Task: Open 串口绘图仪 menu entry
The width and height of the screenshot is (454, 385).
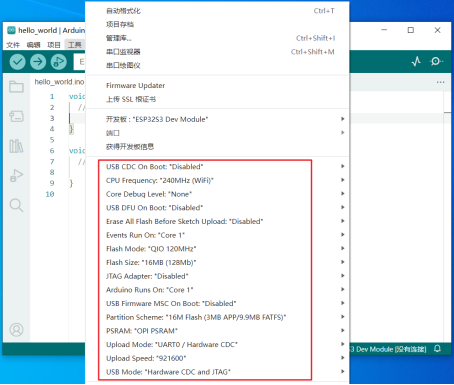Action: tap(217, 65)
